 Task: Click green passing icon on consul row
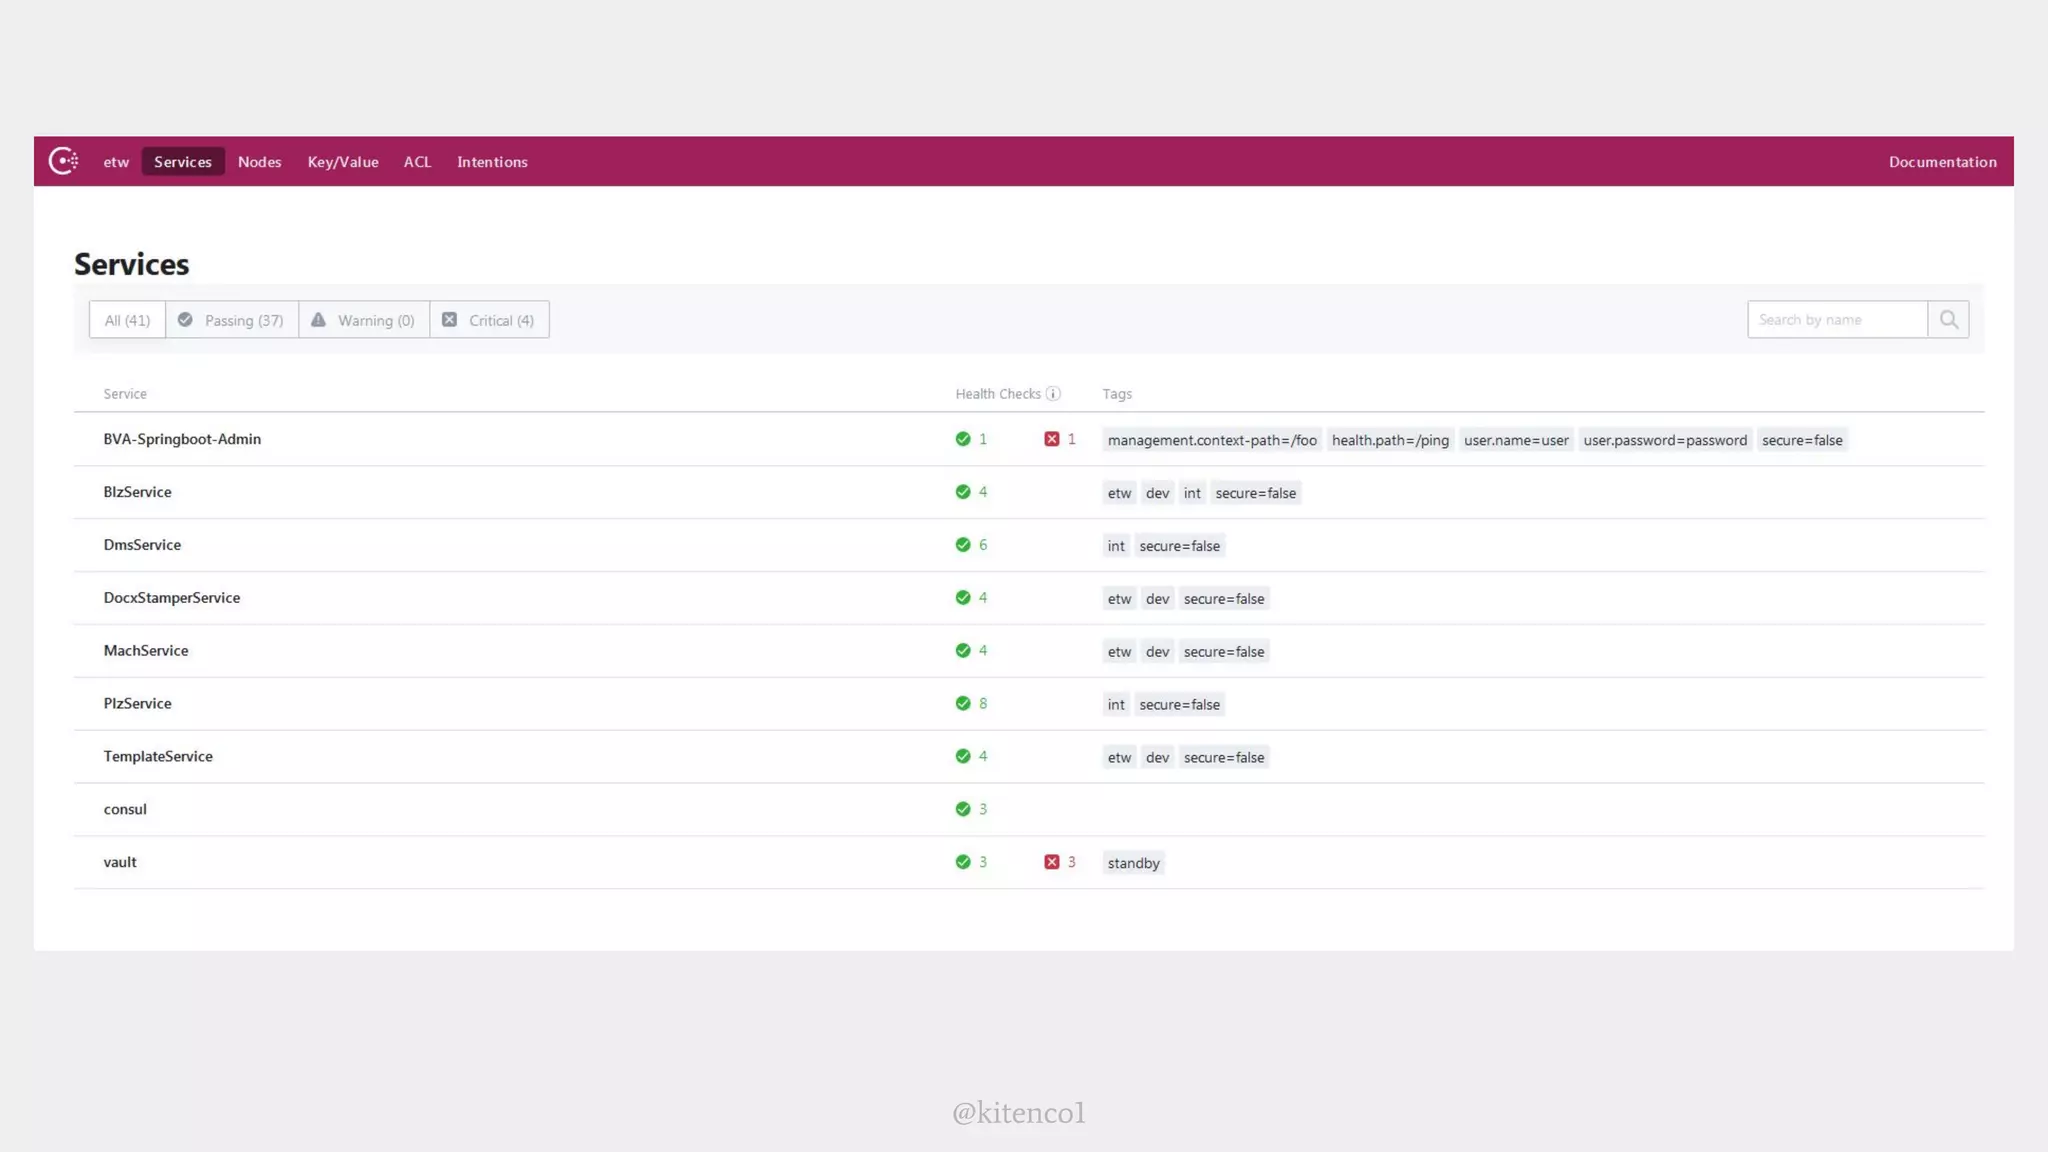coord(962,809)
